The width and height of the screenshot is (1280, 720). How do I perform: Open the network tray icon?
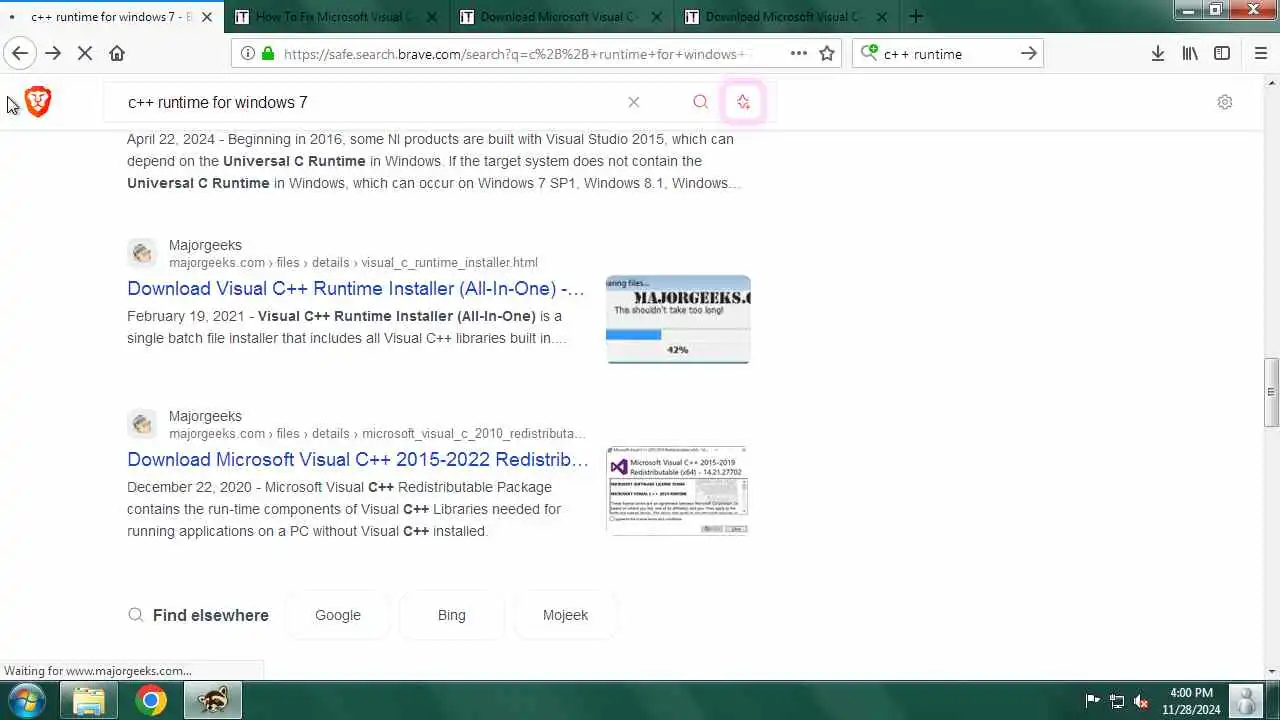point(1117,701)
